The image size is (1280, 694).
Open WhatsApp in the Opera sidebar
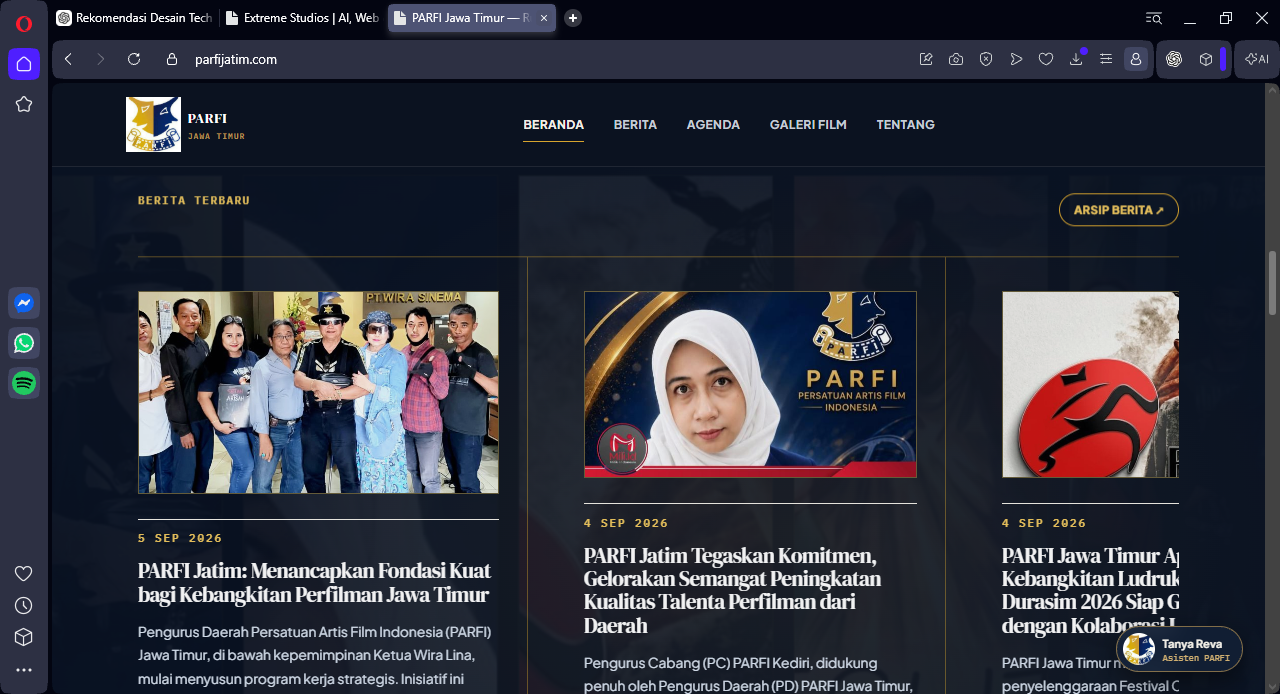point(24,343)
